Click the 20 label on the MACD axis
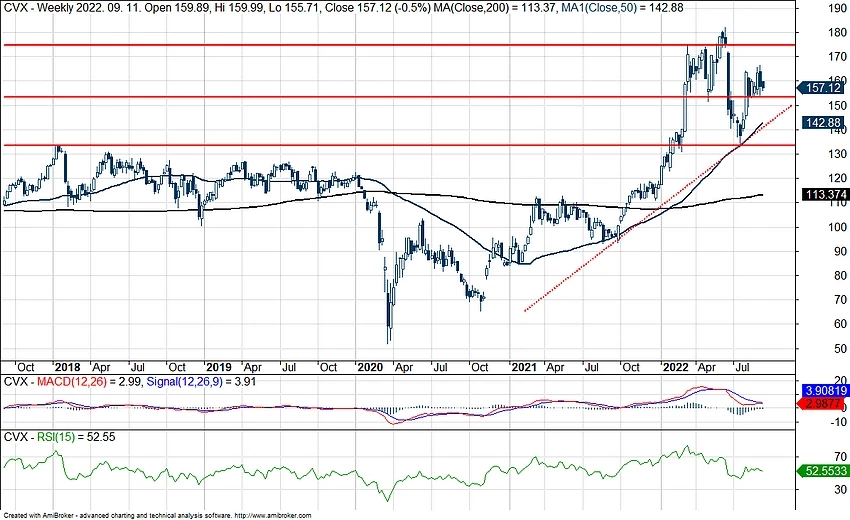The width and height of the screenshot is (850, 520). (x=841, y=380)
